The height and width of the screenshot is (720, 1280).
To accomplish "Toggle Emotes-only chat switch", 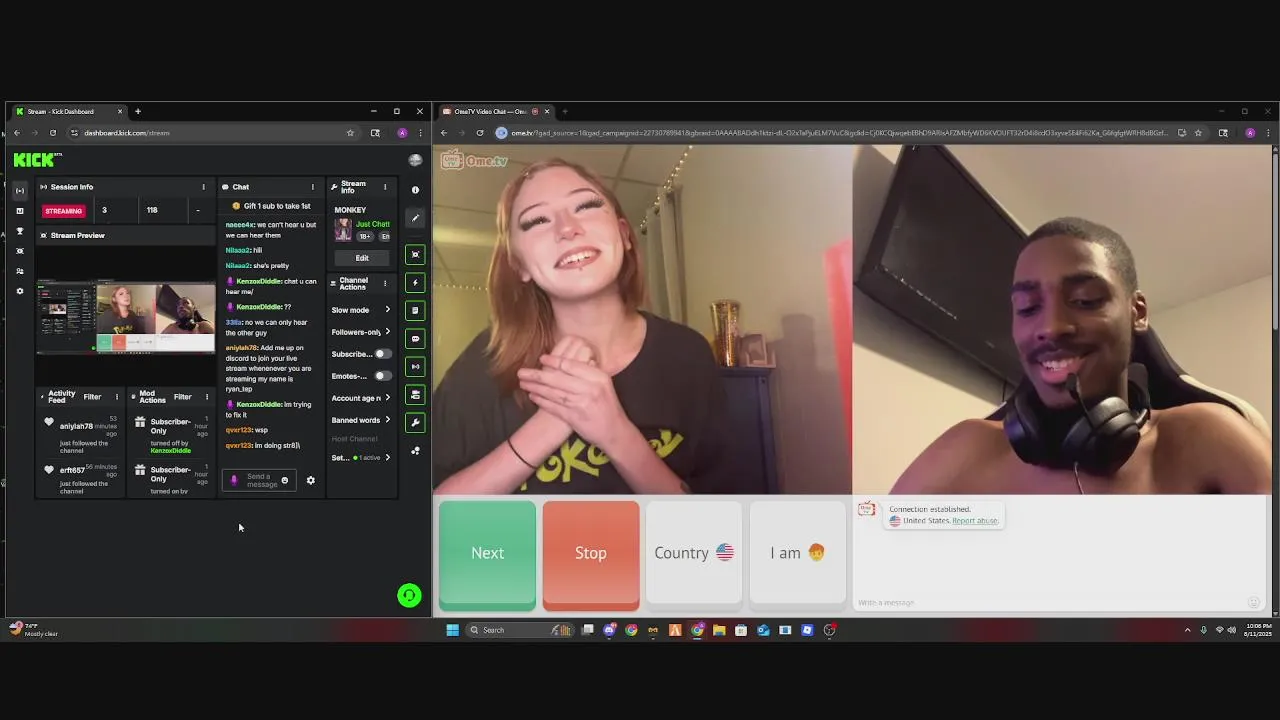I will pyautogui.click(x=381, y=376).
